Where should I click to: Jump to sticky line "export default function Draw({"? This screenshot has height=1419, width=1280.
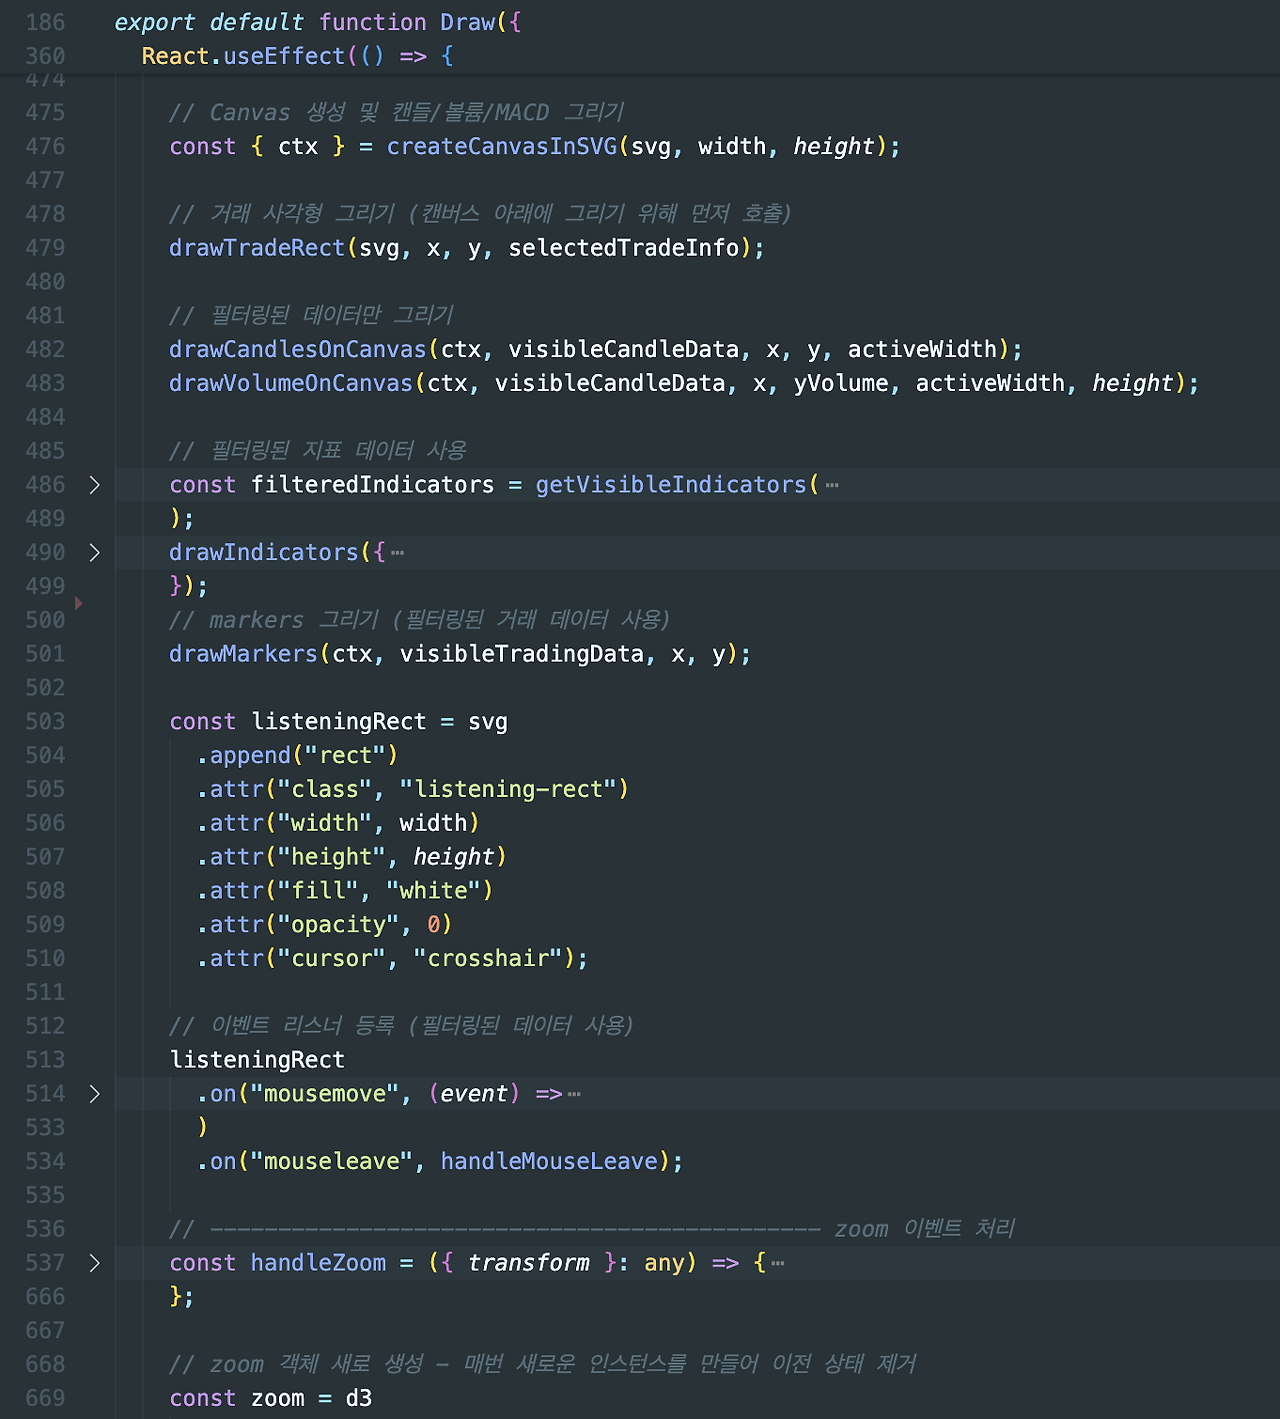click(318, 22)
